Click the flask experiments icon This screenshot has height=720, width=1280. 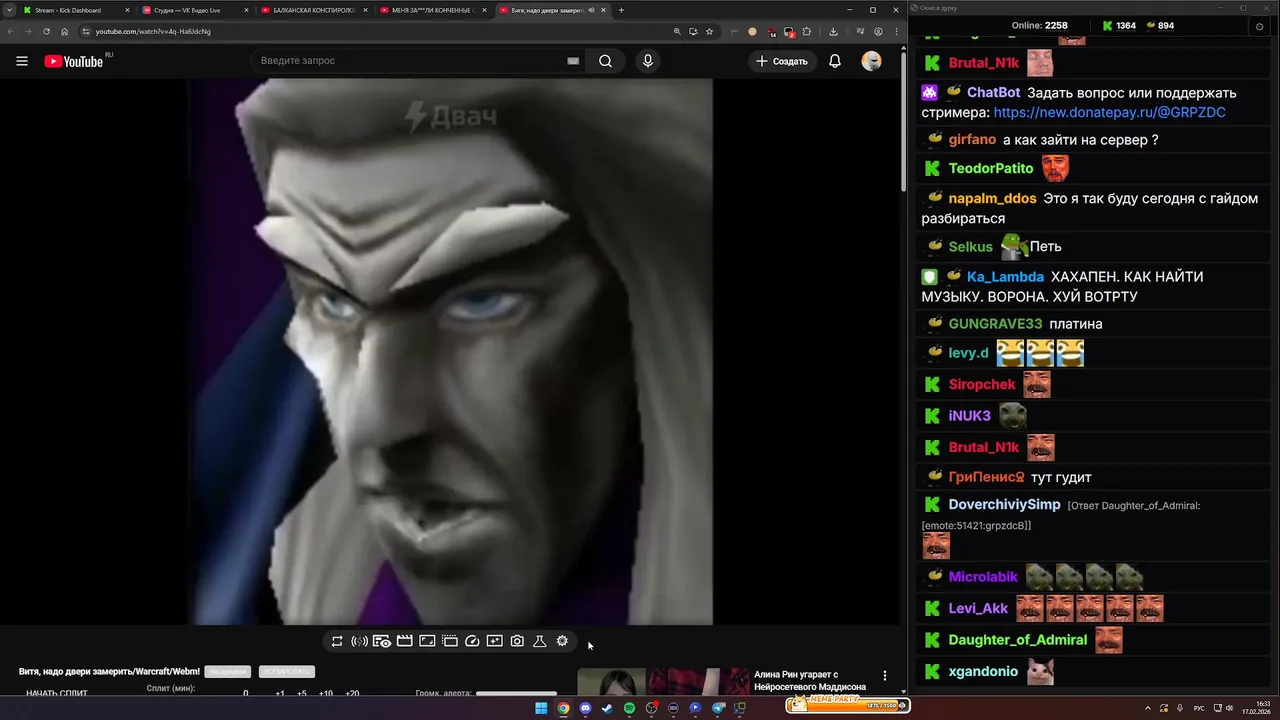coord(539,641)
